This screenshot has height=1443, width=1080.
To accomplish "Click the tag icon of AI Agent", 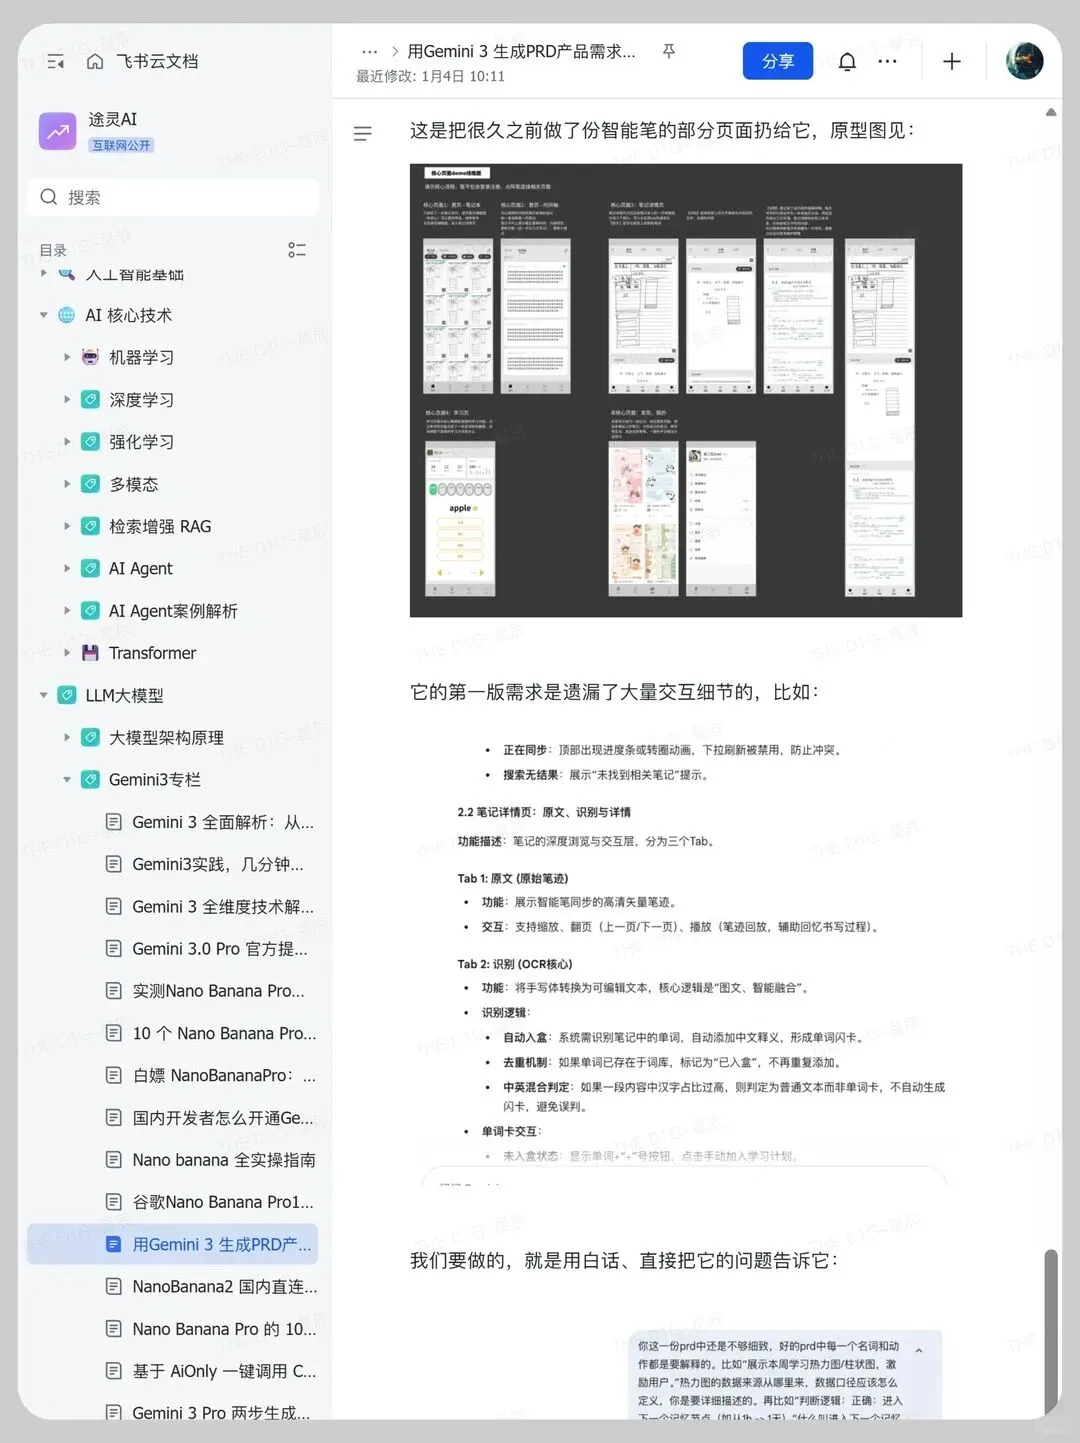I will [x=90, y=568].
